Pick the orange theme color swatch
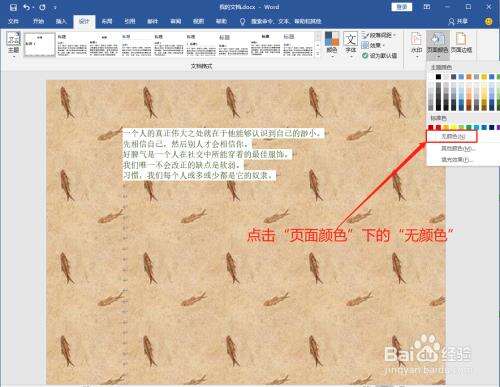This screenshot has width=500, height=387. click(x=469, y=77)
